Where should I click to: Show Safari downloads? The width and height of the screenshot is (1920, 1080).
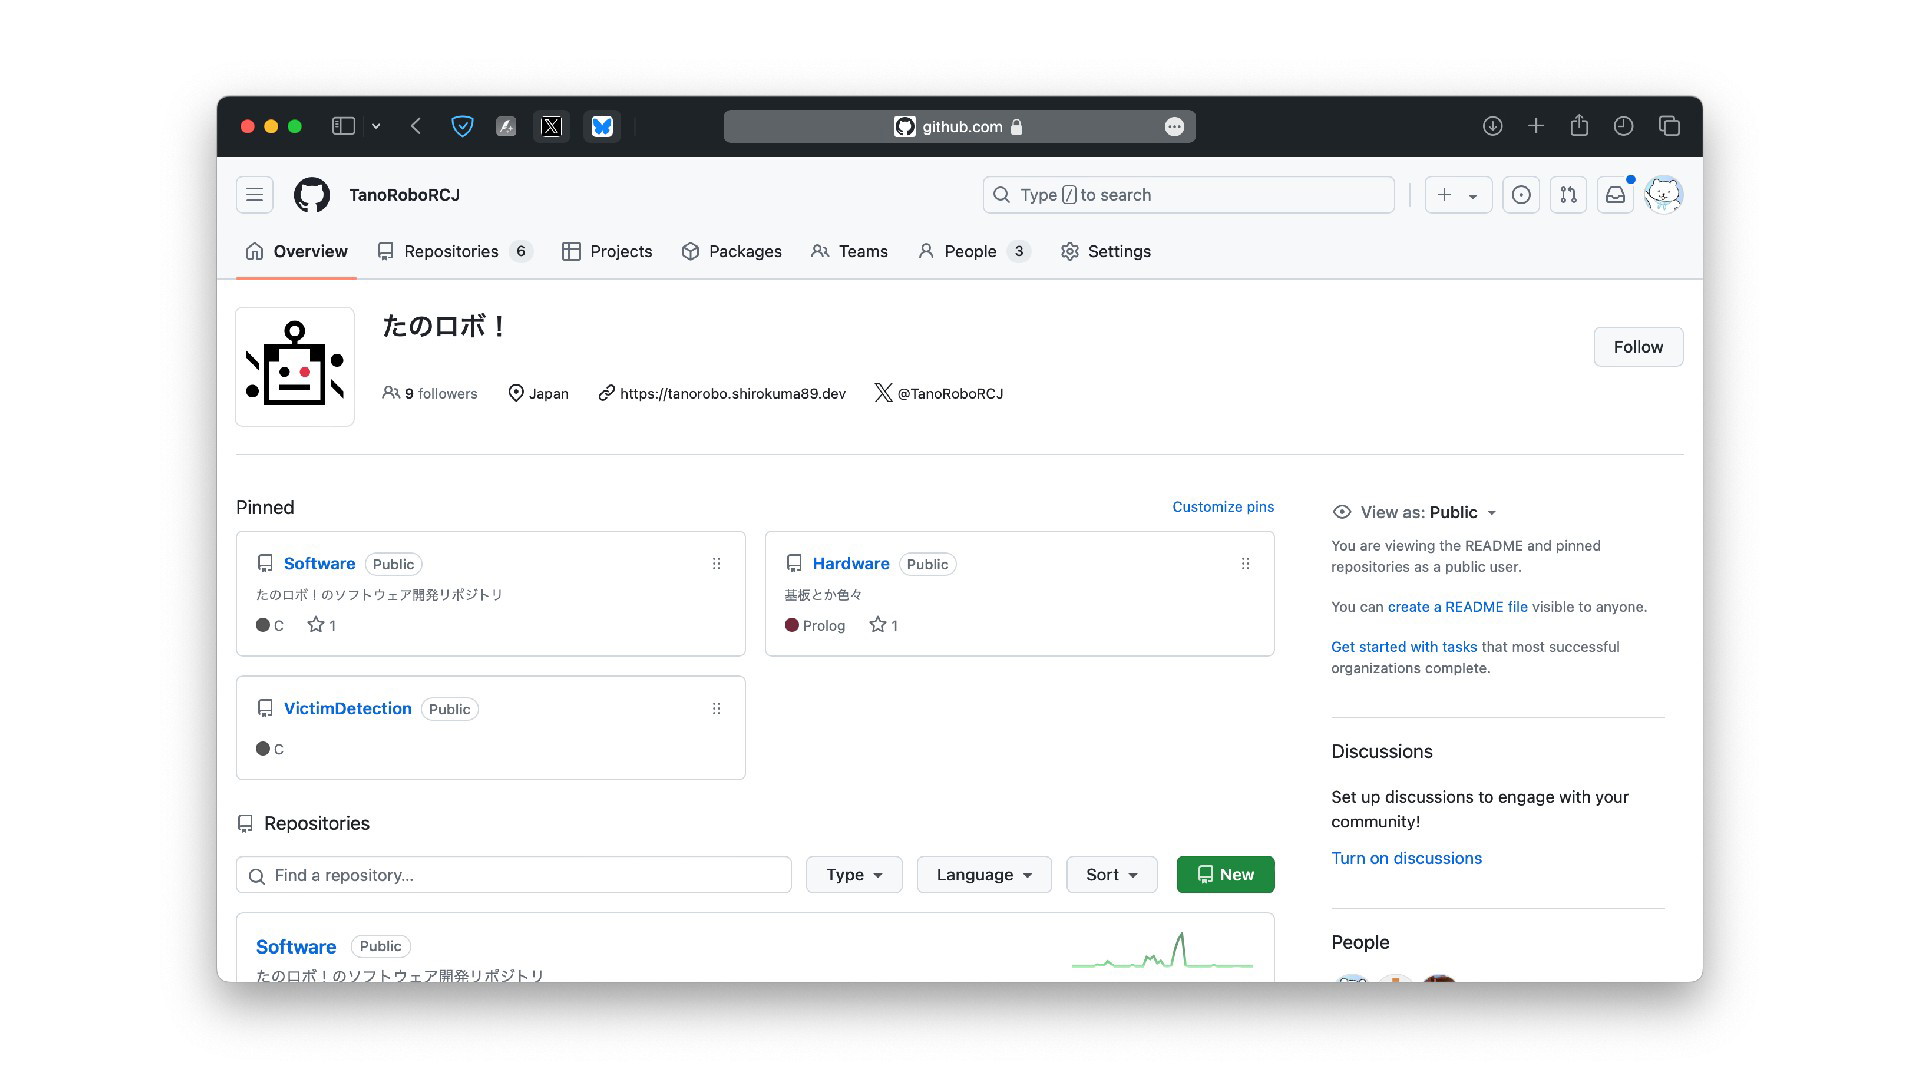[x=1492, y=126]
